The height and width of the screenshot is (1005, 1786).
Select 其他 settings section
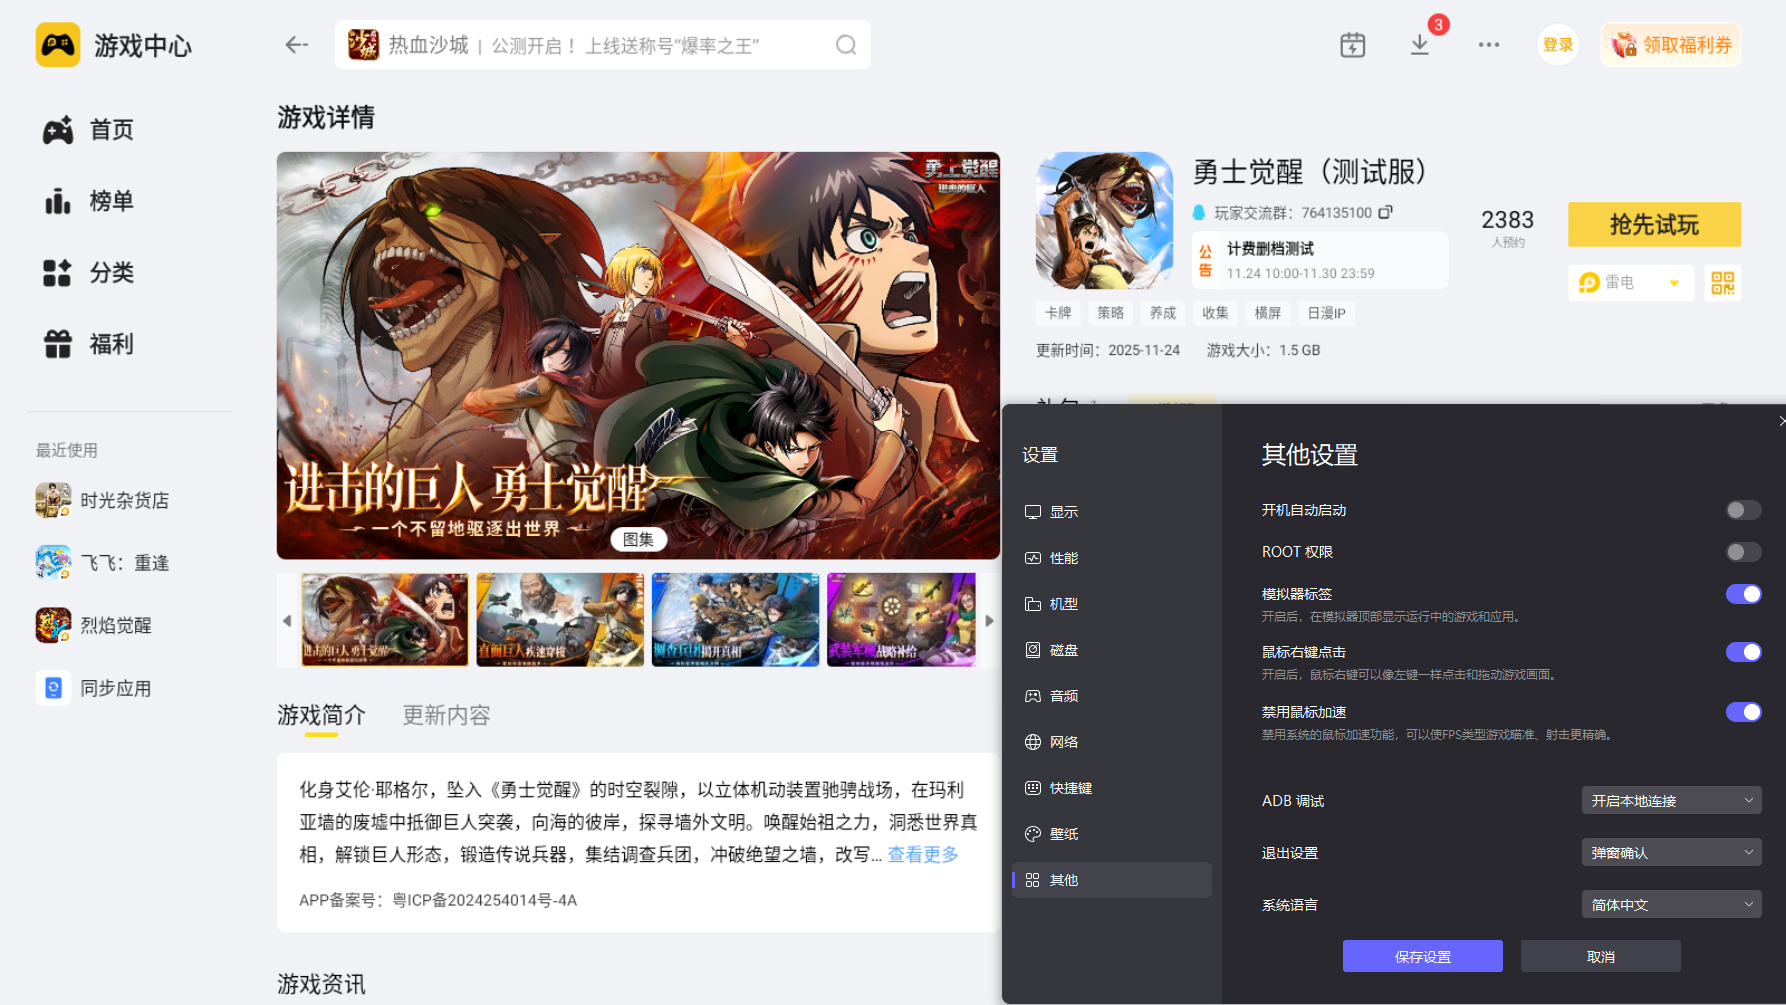[x=1112, y=880]
